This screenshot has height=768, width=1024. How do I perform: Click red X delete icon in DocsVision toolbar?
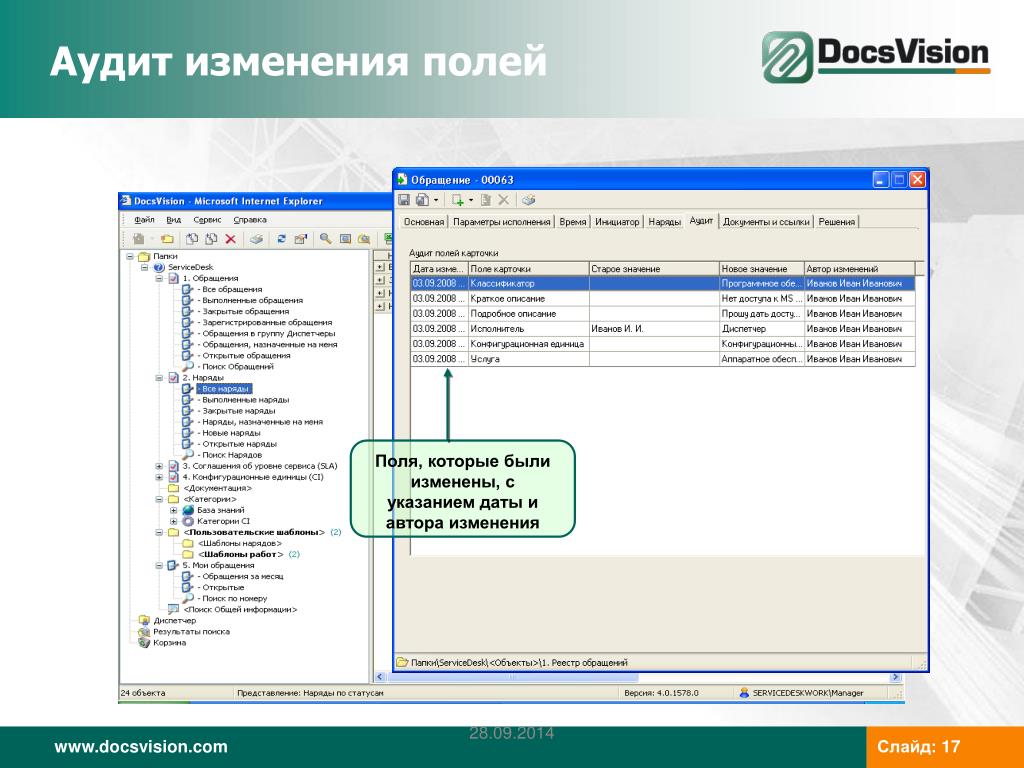coord(231,239)
